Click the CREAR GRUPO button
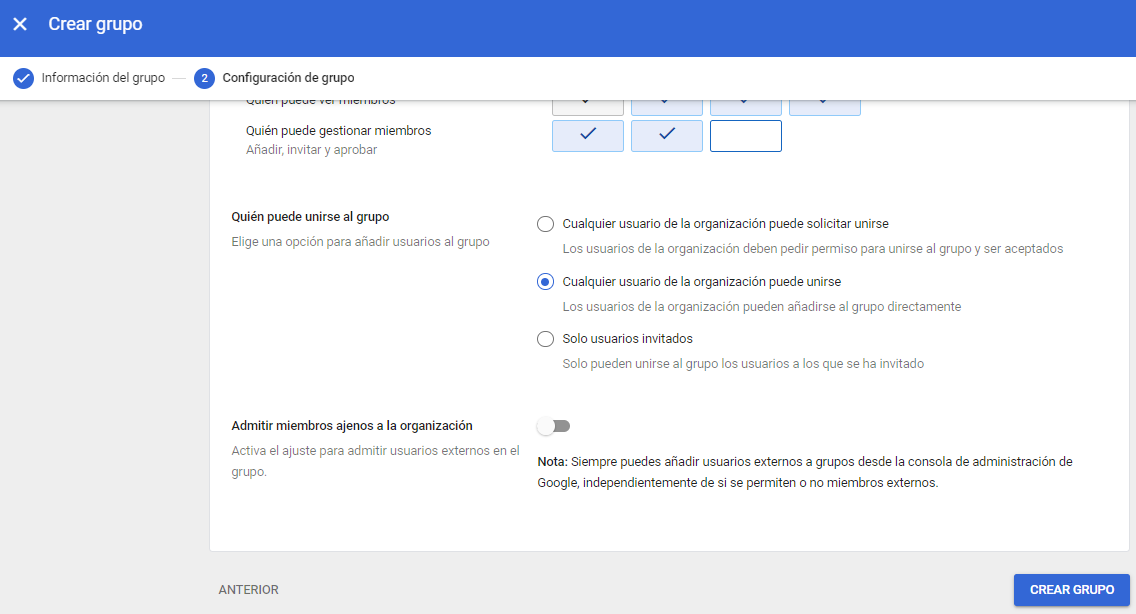1136x614 pixels. click(1072, 589)
